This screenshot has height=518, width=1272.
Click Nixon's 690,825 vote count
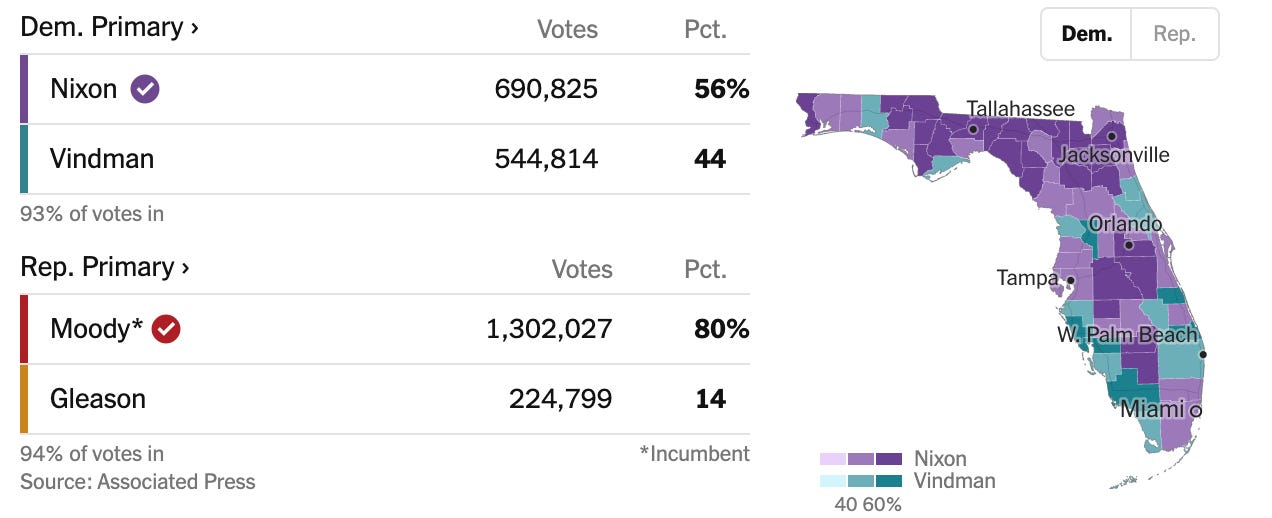[x=546, y=89]
